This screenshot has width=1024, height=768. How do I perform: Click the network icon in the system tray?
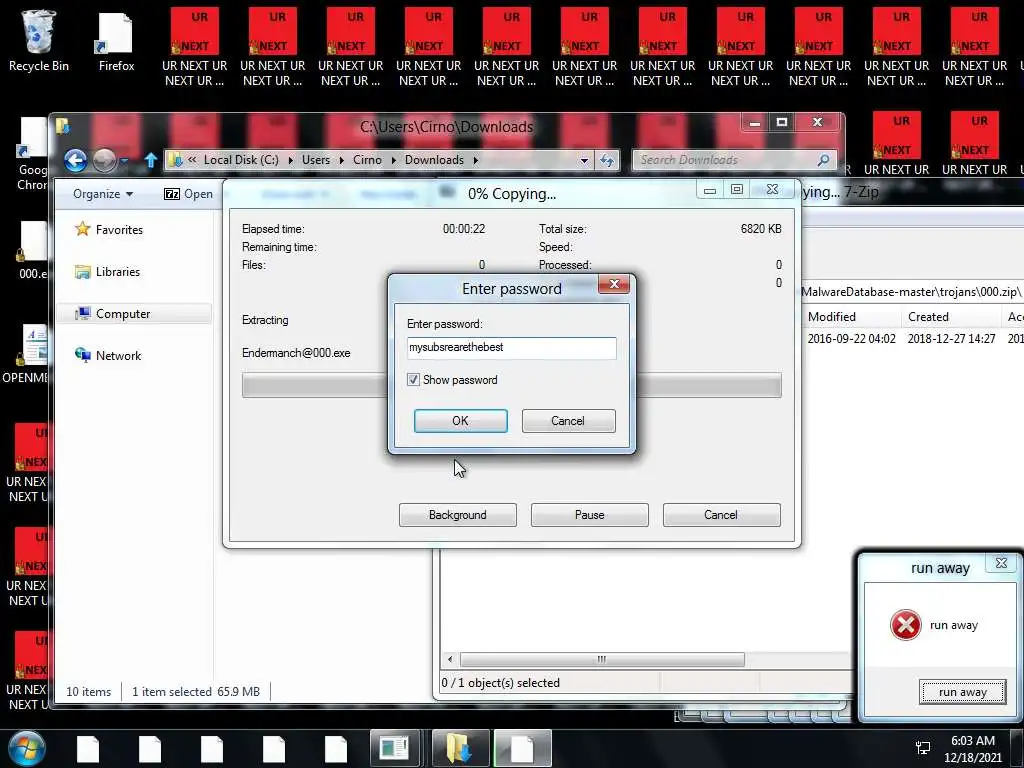923,748
